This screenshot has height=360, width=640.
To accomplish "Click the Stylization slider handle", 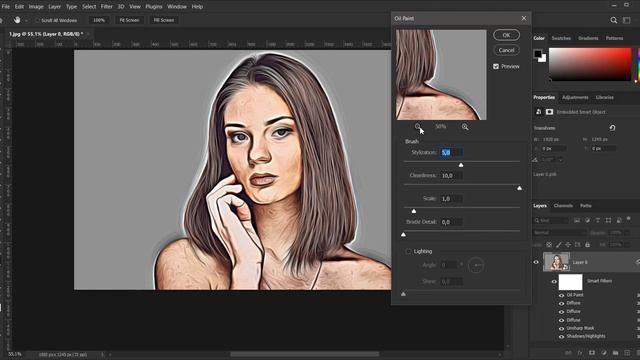I will click(x=461, y=165).
